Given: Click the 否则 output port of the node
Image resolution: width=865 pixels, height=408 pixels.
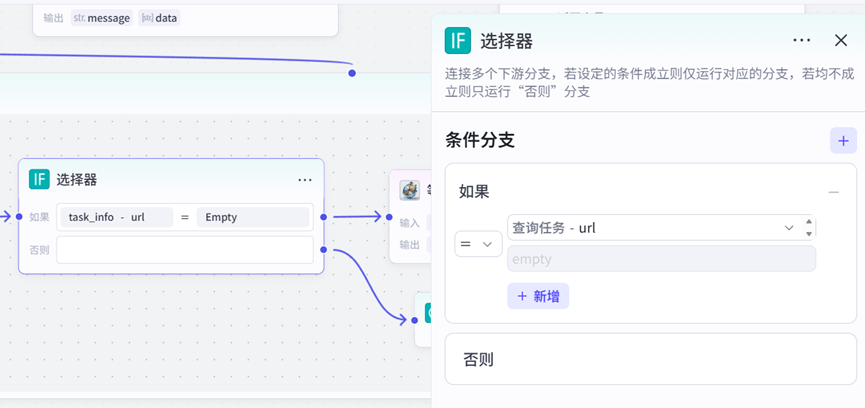Looking at the screenshot, I should (324, 250).
